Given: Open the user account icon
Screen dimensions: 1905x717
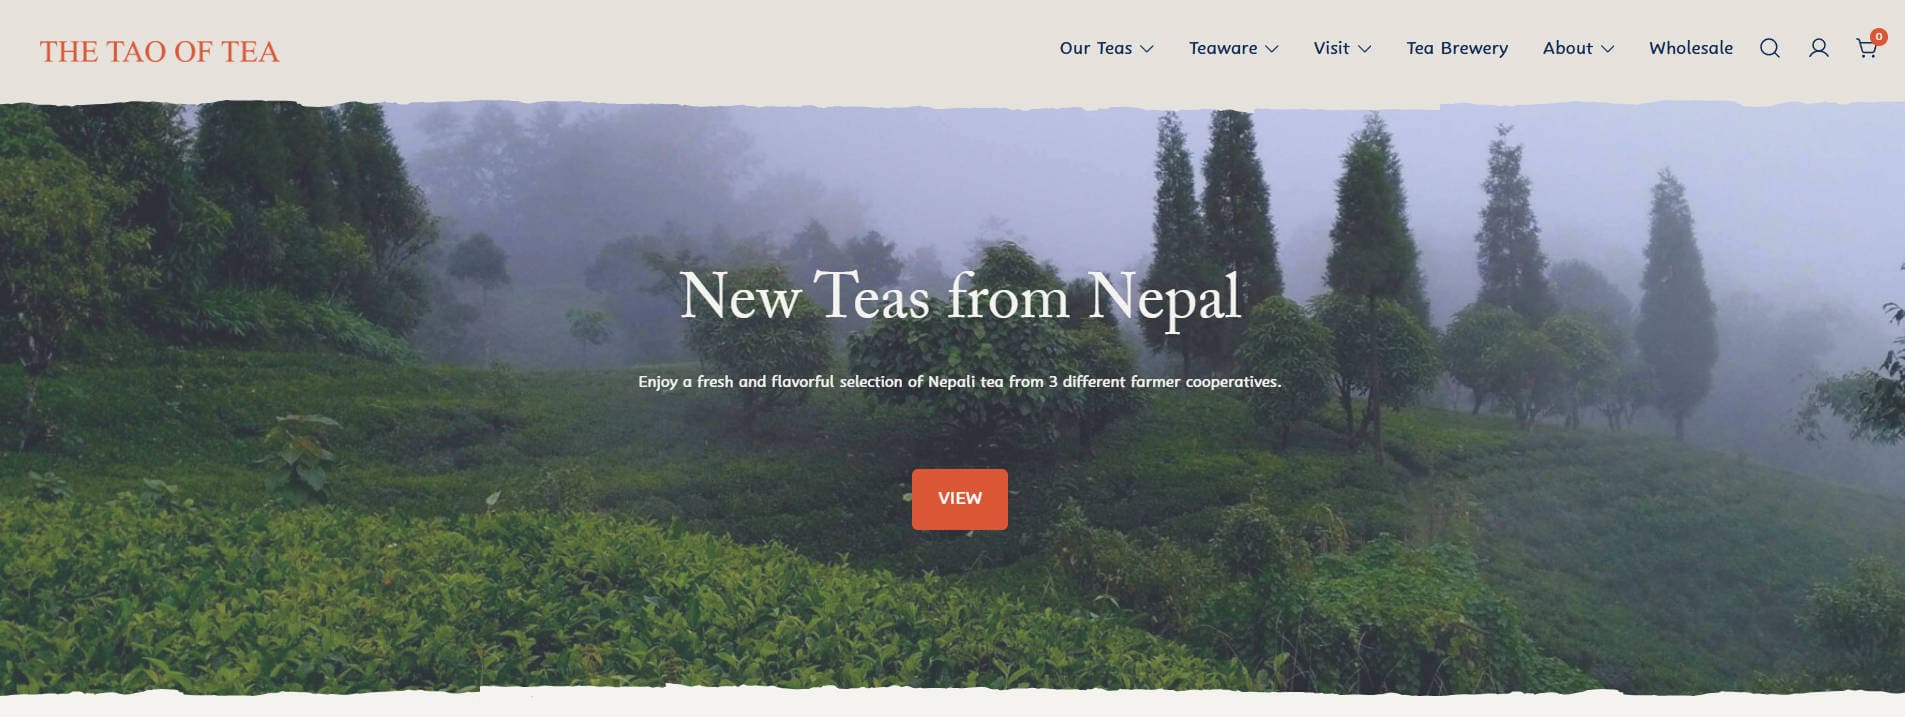Looking at the screenshot, I should [1818, 48].
